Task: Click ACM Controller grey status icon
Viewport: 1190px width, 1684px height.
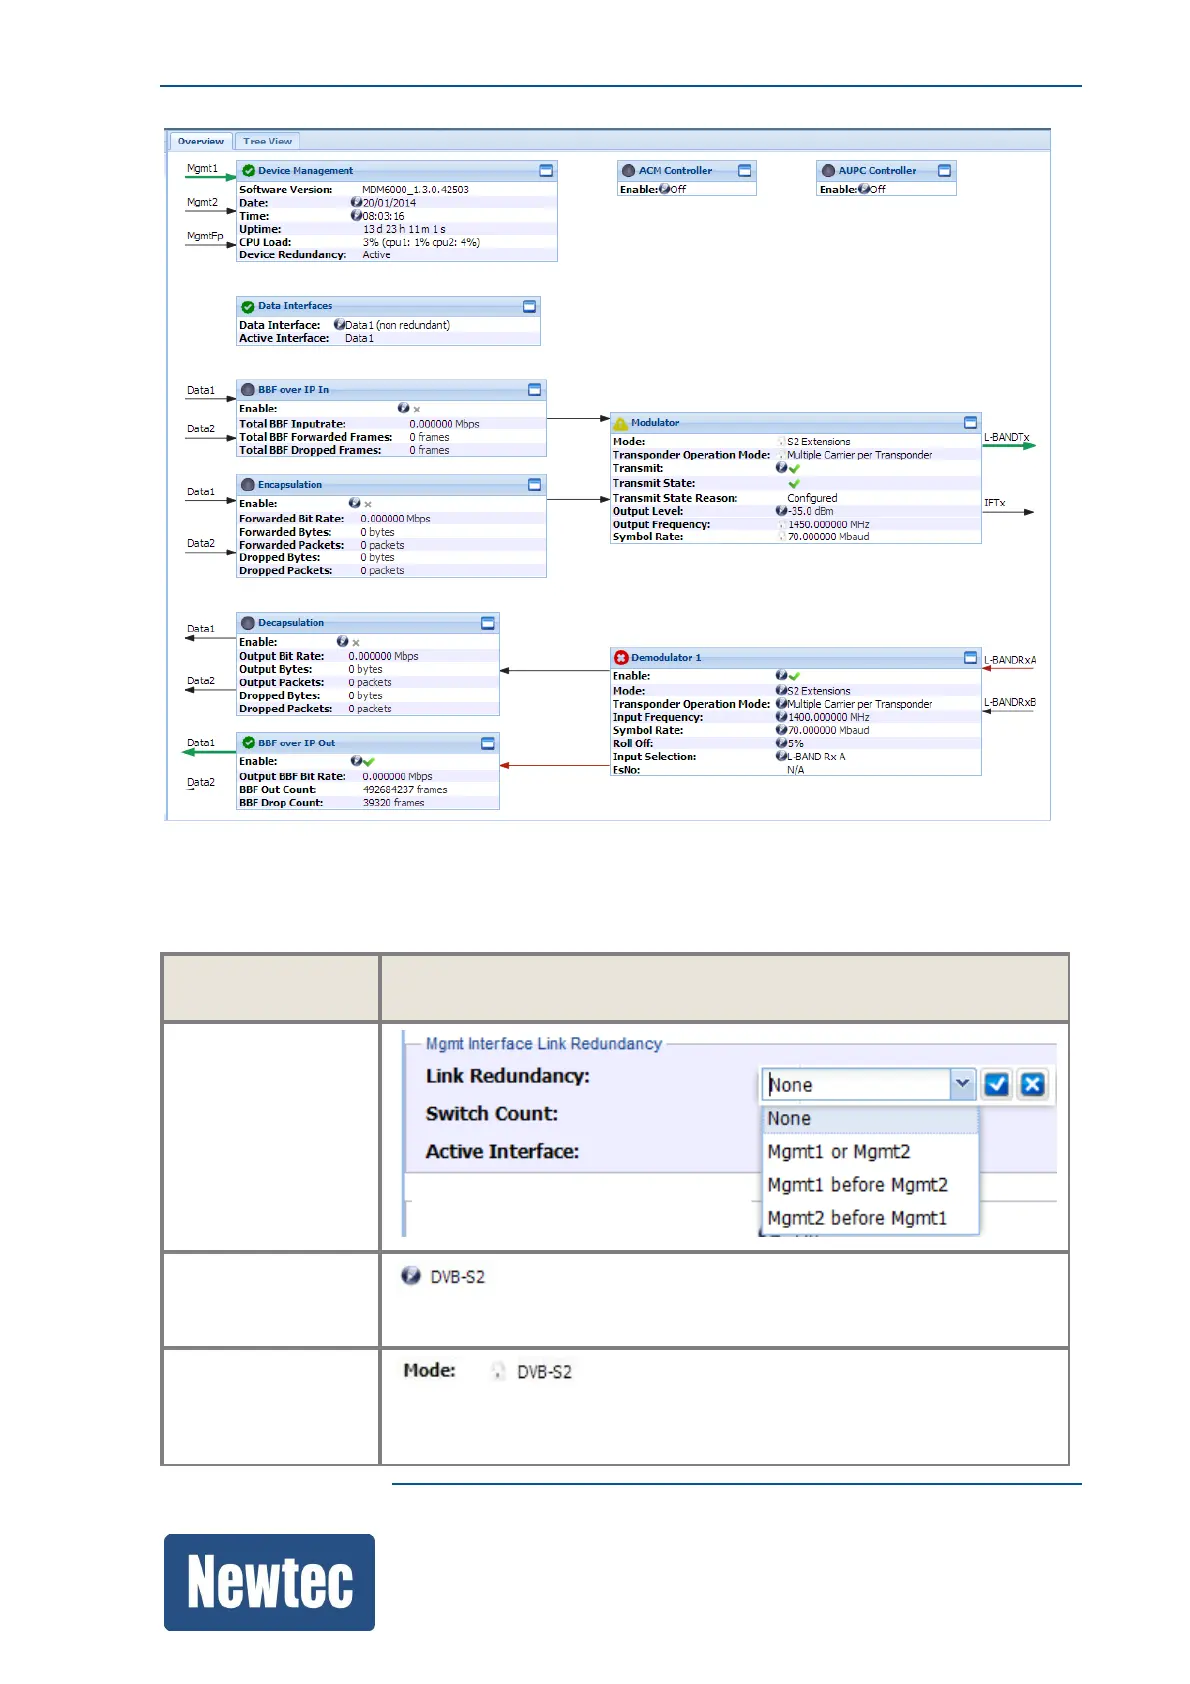Action: [x=628, y=171]
